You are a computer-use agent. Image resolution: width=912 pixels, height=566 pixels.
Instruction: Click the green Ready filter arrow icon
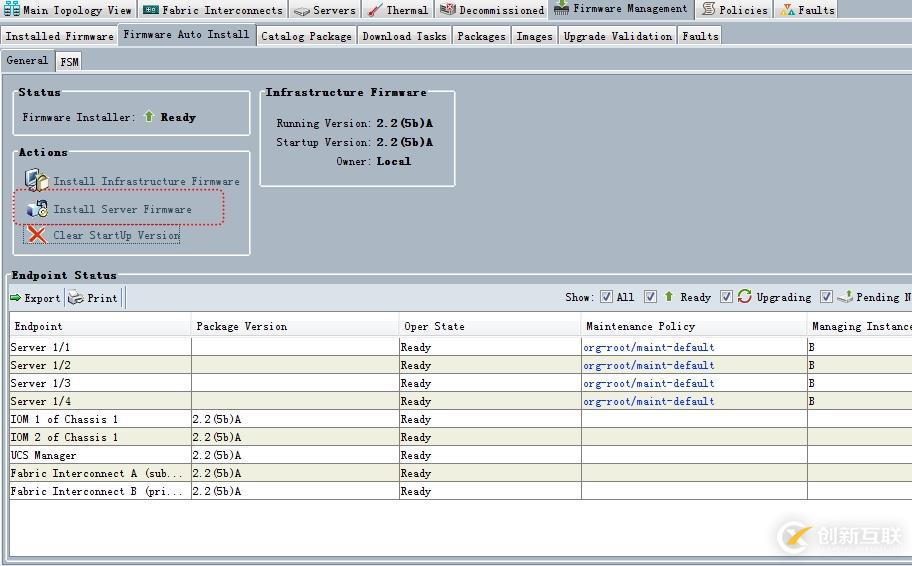[x=669, y=296]
